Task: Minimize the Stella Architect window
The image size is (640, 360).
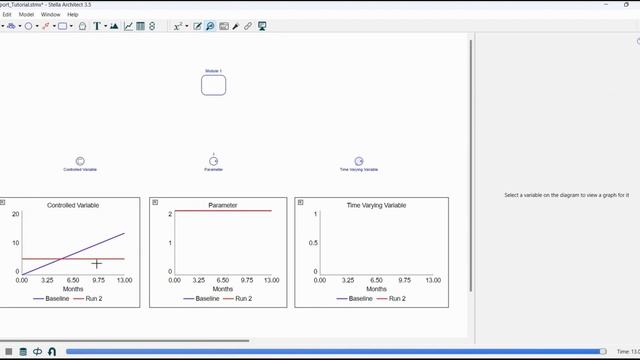Action: pyautogui.click(x=606, y=4)
